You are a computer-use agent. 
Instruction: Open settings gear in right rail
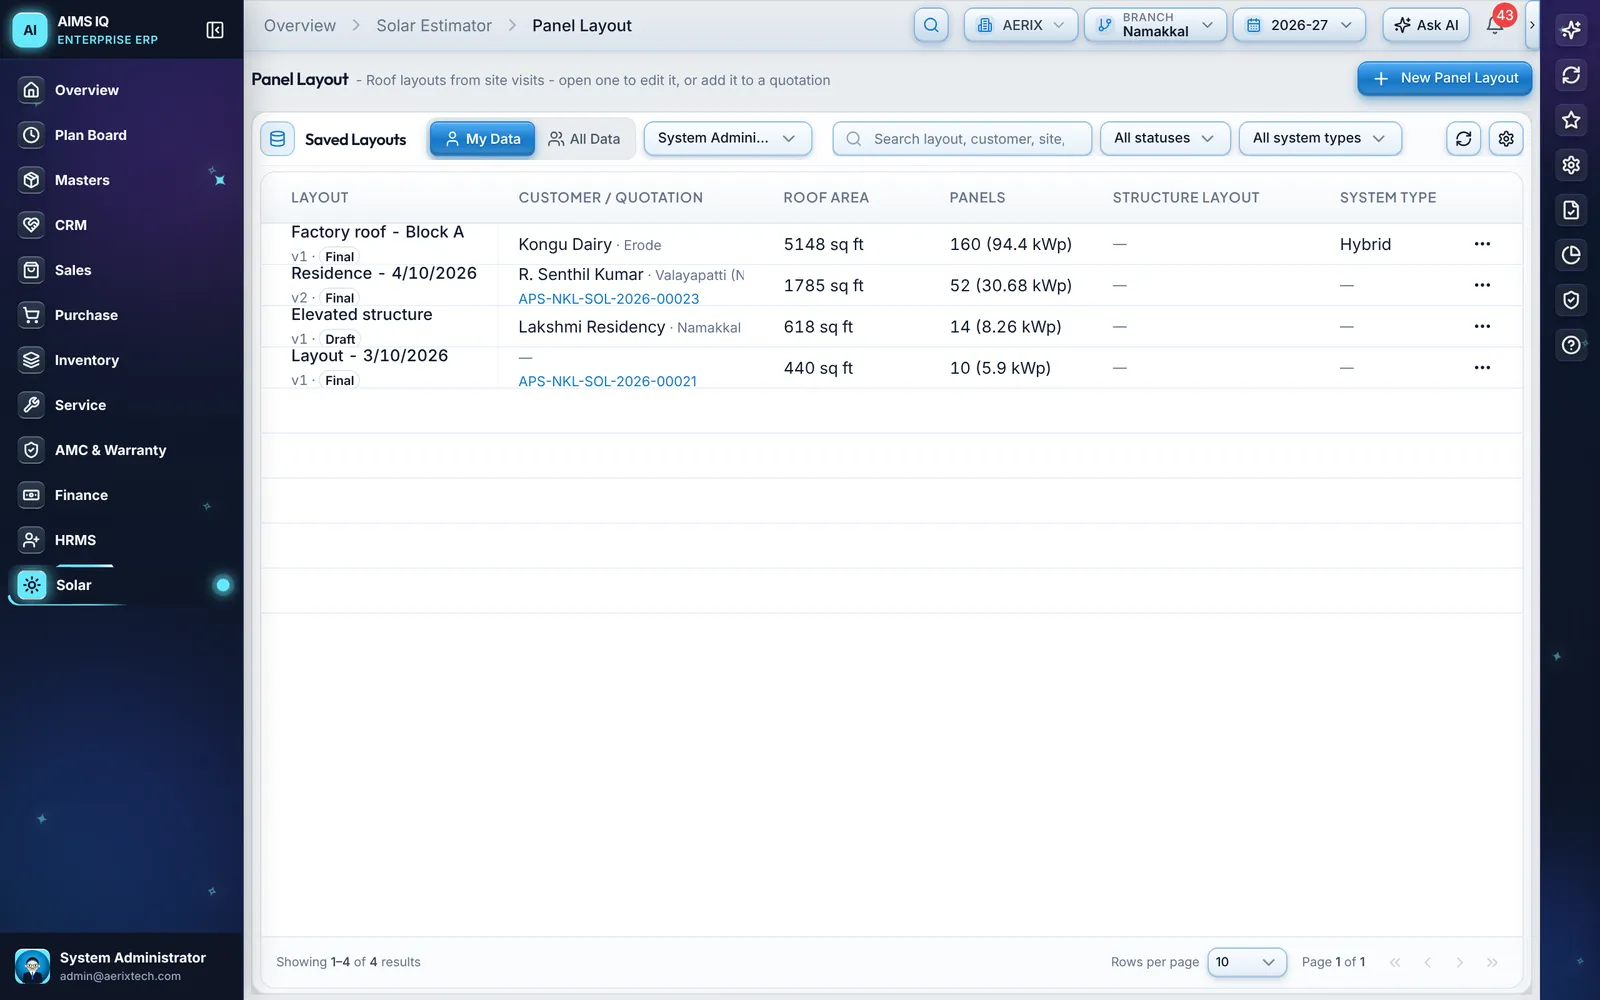coord(1571,165)
